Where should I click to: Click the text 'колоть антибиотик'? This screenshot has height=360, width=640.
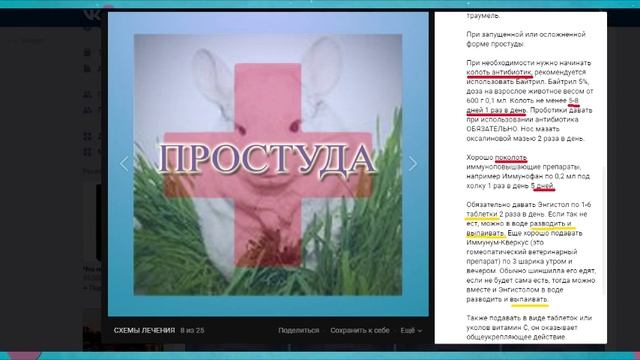tap(499, 72)
